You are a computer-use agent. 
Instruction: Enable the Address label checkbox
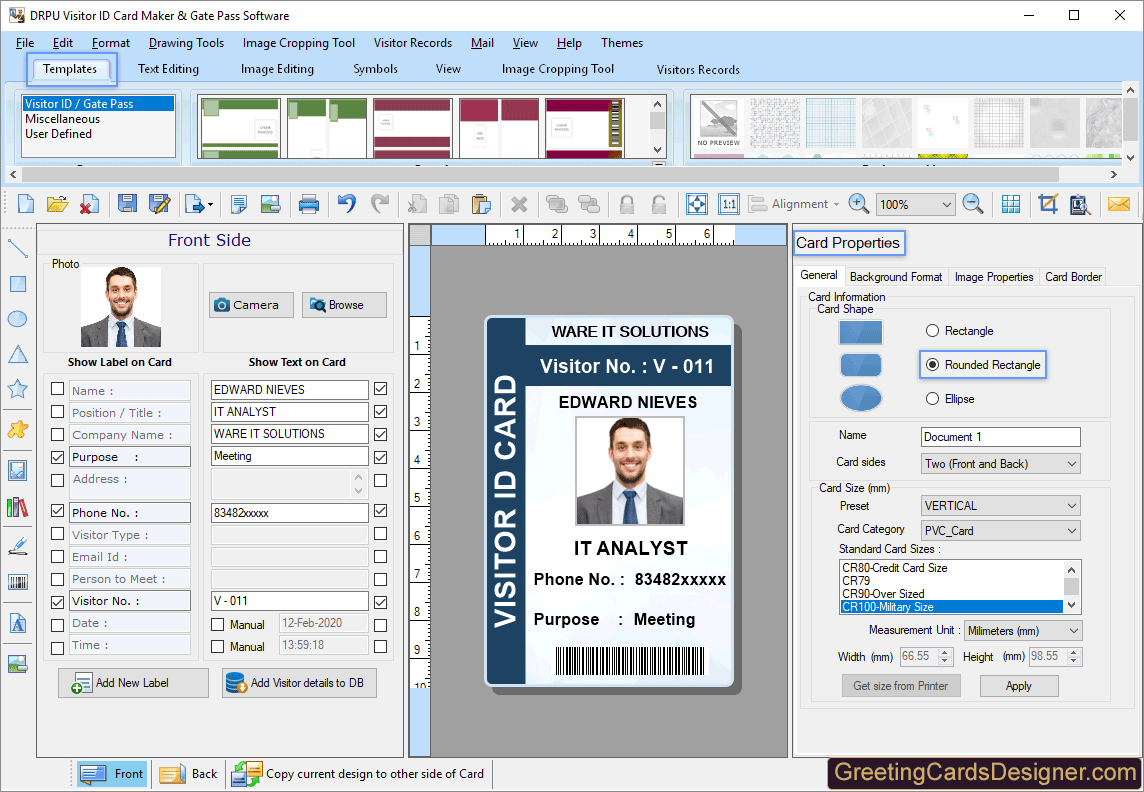click(57, 482)
